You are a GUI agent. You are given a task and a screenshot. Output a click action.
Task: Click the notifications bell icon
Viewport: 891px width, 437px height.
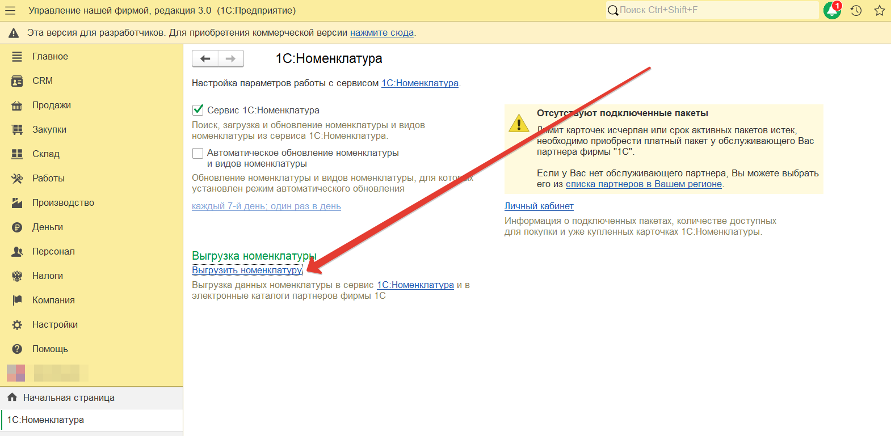click(x=832, y=10)
